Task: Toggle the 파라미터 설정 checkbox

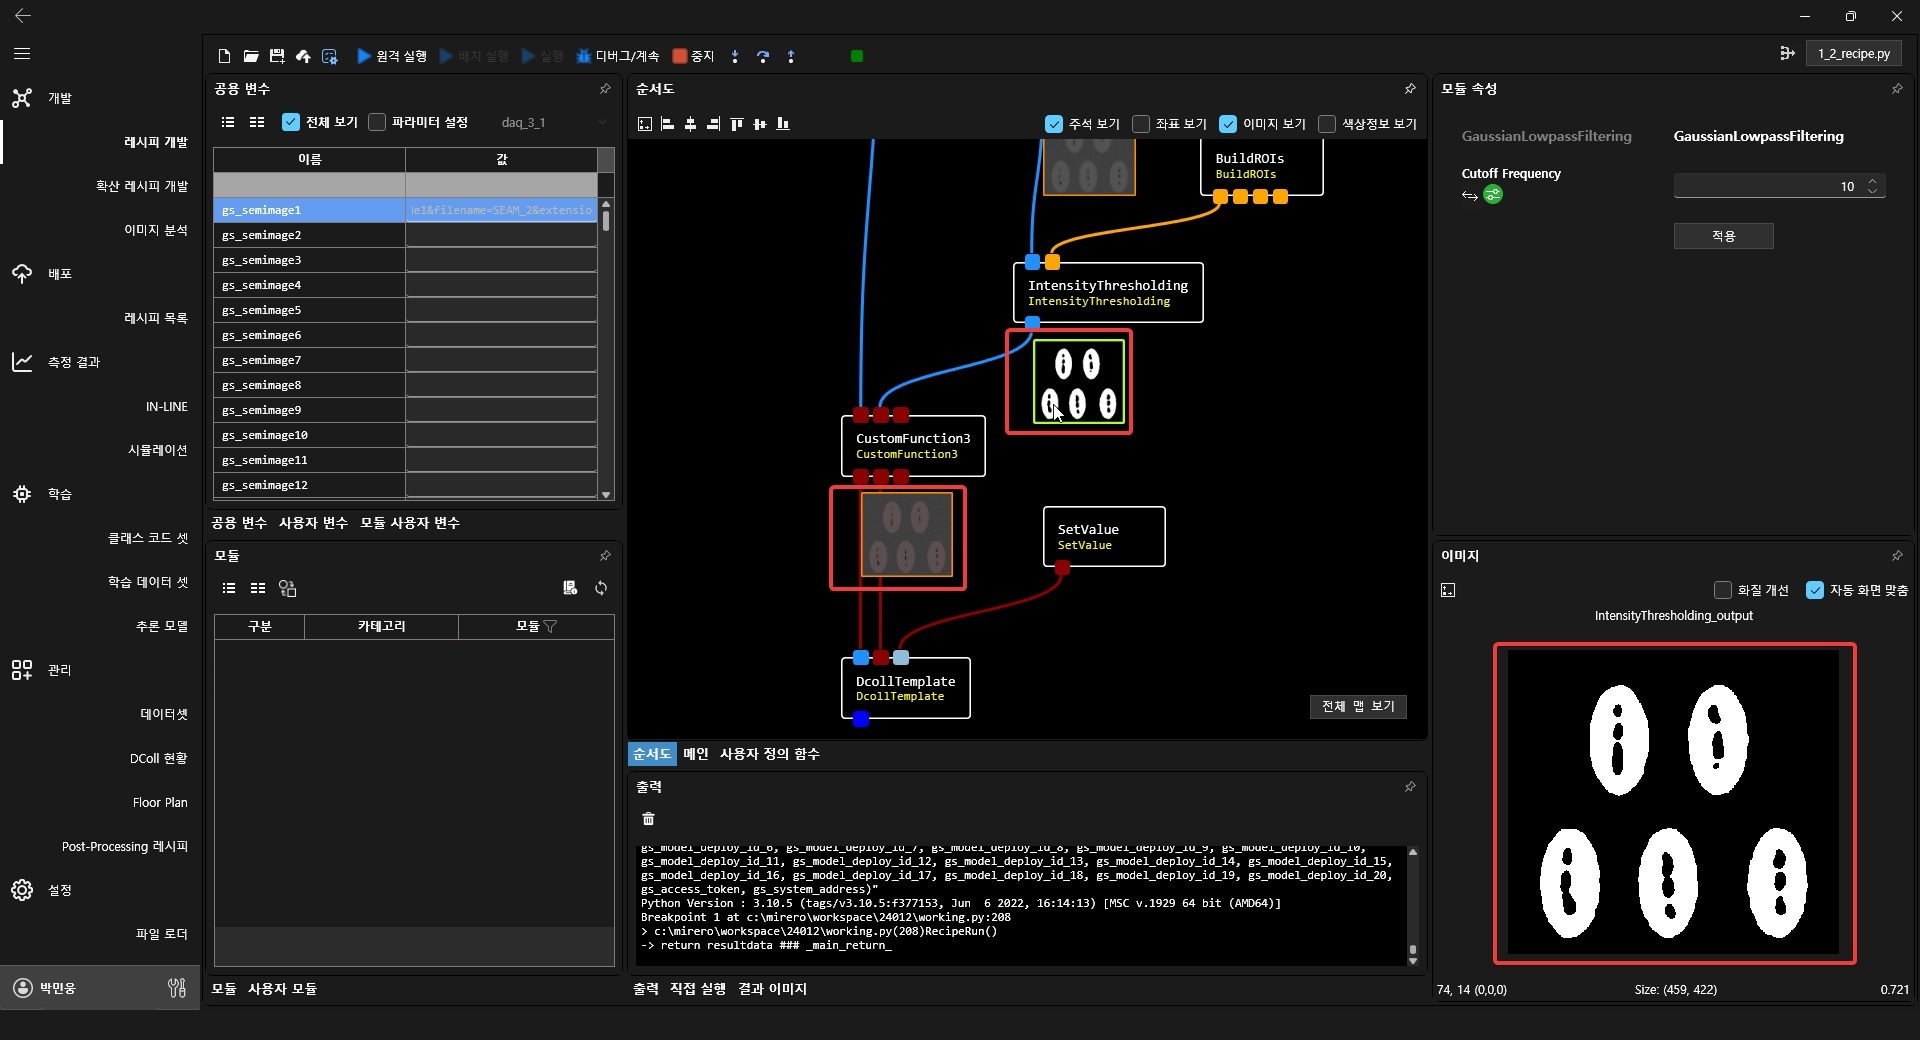Action: 377,122
